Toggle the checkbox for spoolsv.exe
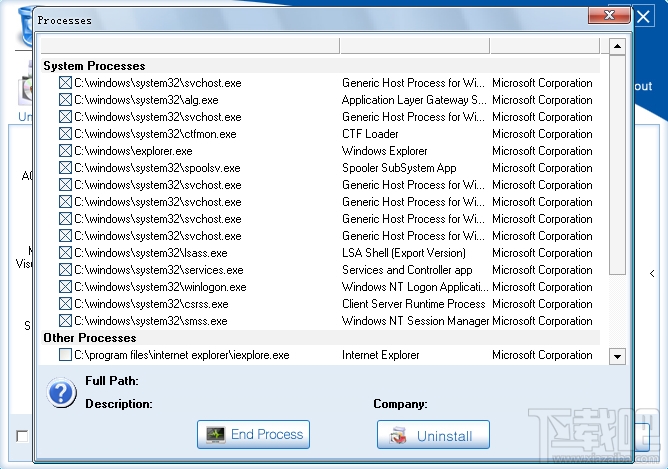 pyautogui.click(x=65, y=168)
